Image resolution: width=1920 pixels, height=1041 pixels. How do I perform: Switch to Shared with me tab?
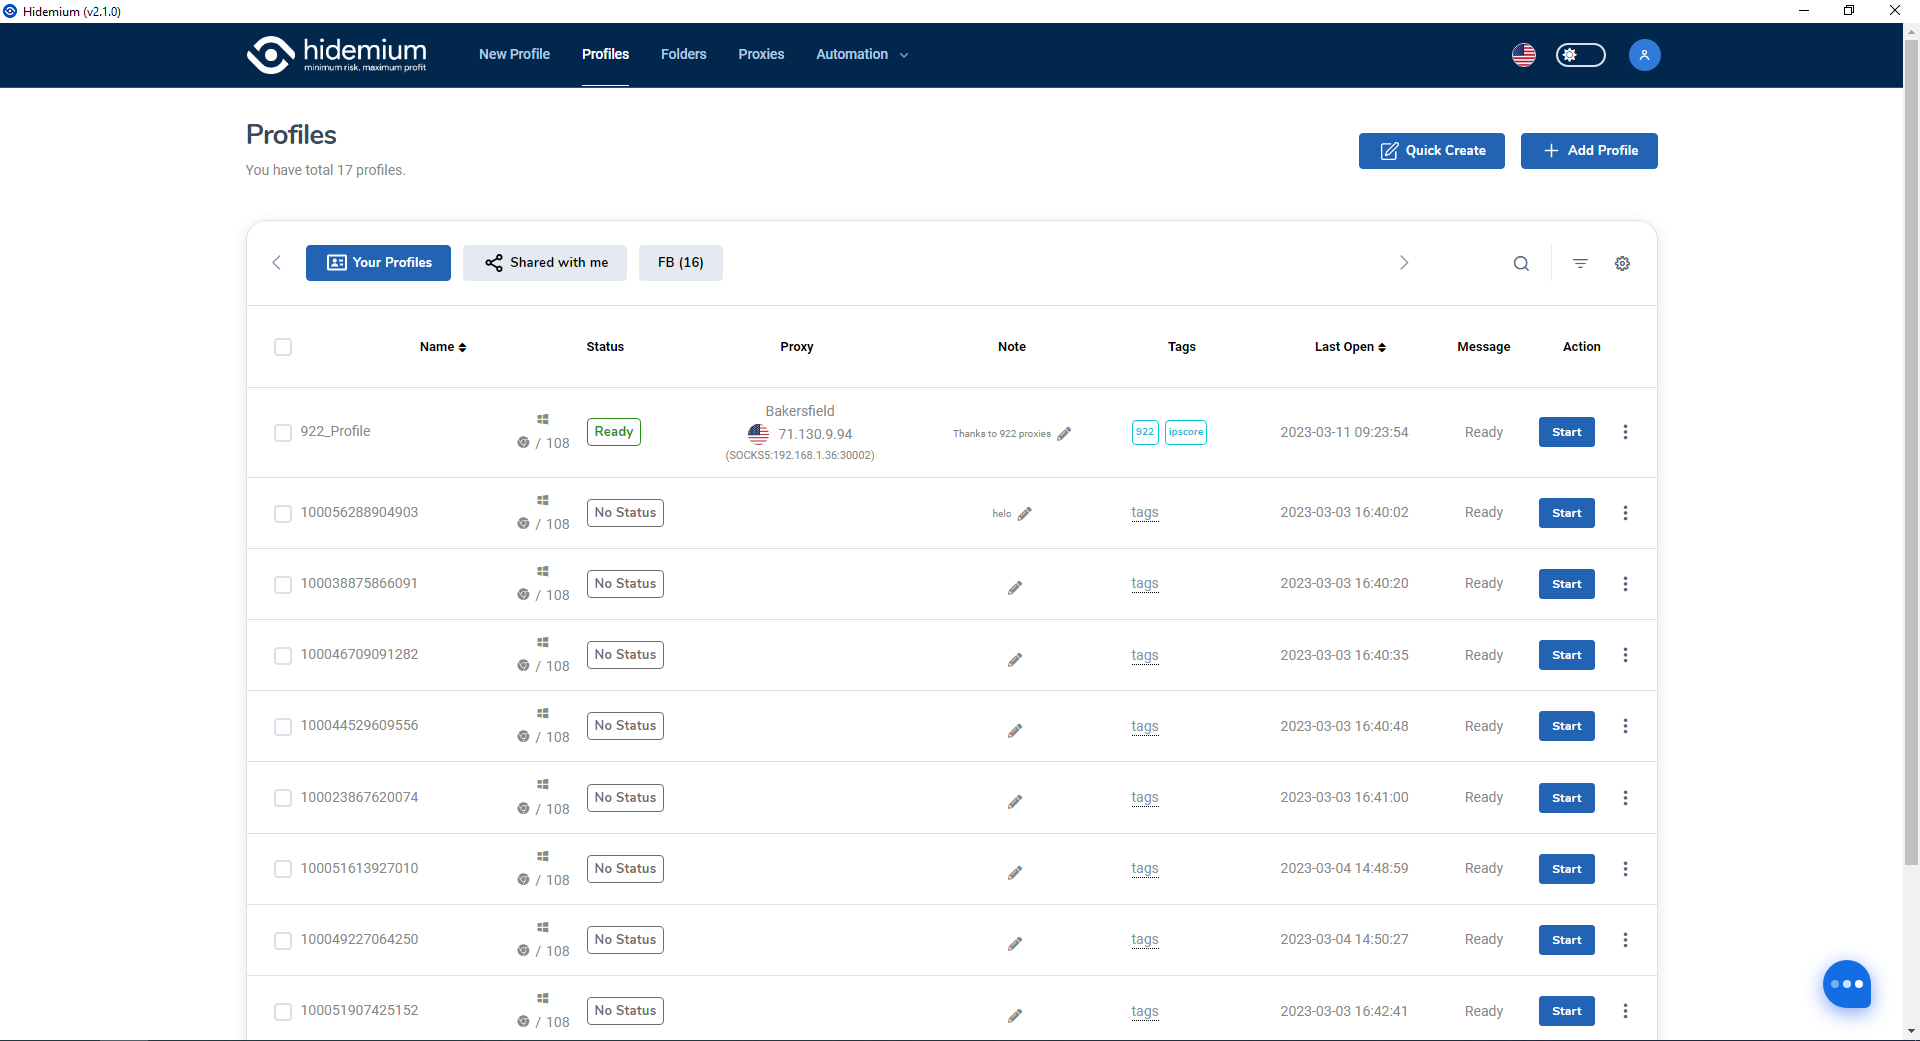click(545, 263)
